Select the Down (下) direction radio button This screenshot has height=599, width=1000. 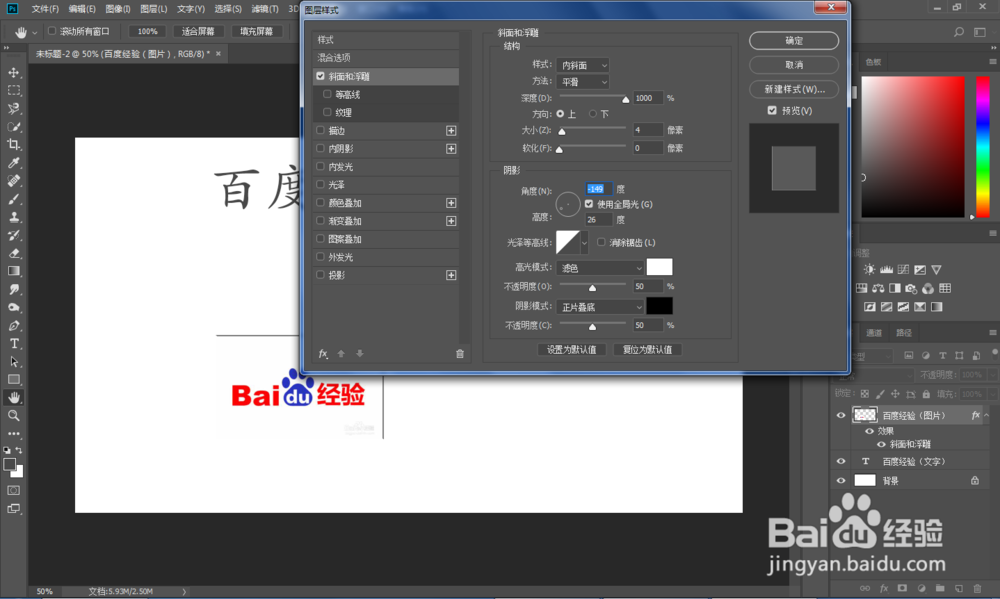pyautogui.click(x=593, y=114)
